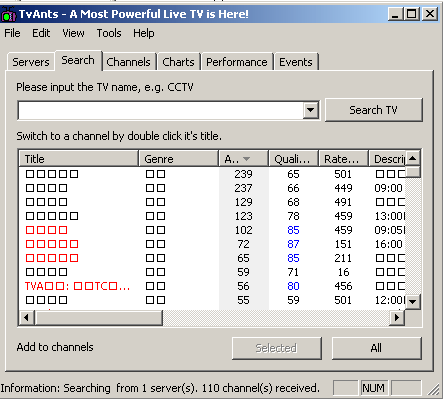Click the description cell 16:00
Viewport: 443px width, 399px height.
(x=389, y=244)
